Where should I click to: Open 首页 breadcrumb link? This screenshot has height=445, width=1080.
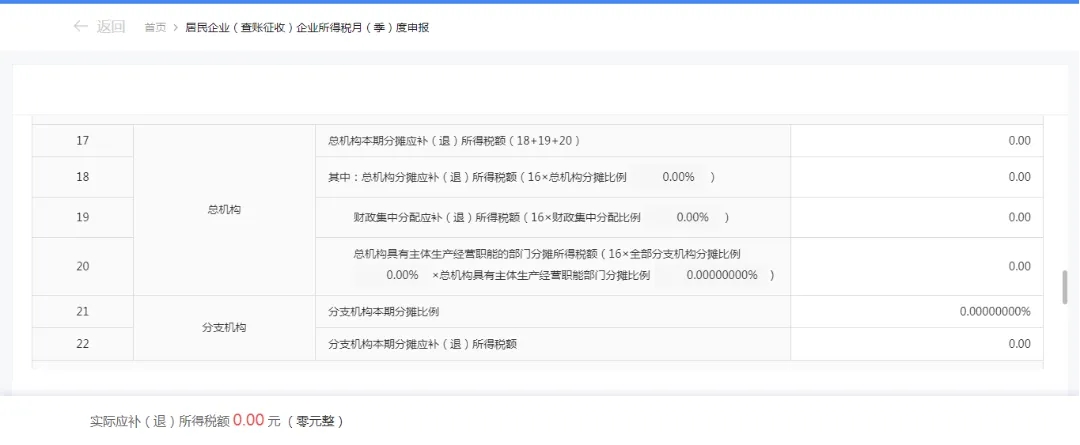[155, 28]
